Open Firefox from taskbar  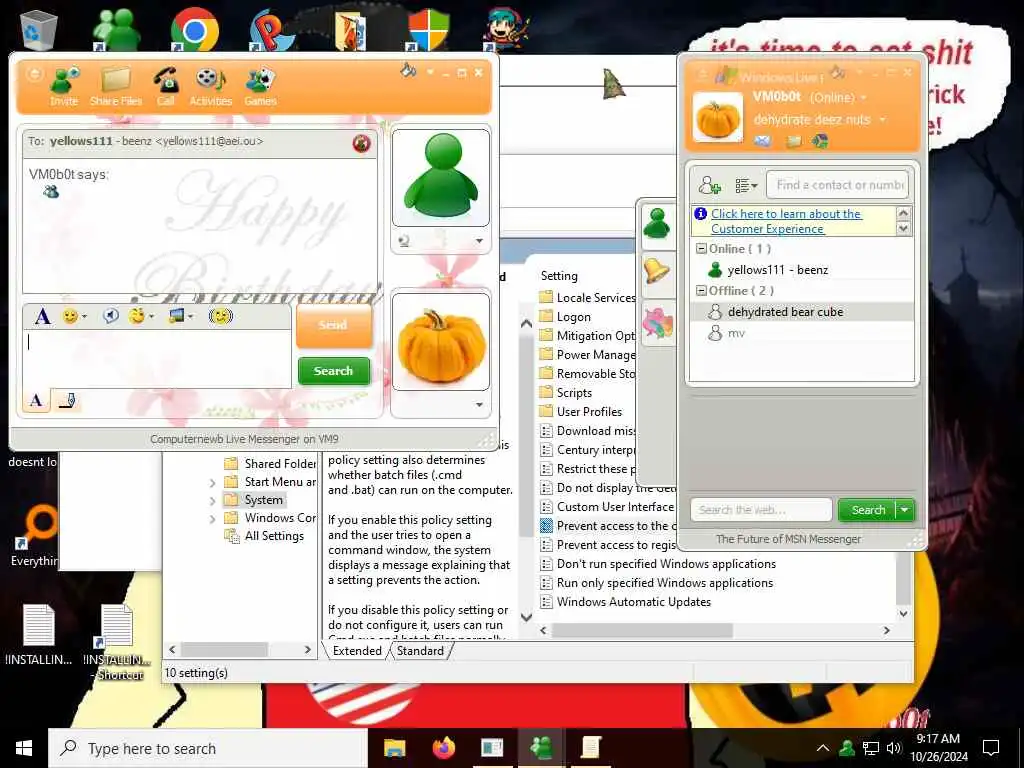tap(444, 748)
